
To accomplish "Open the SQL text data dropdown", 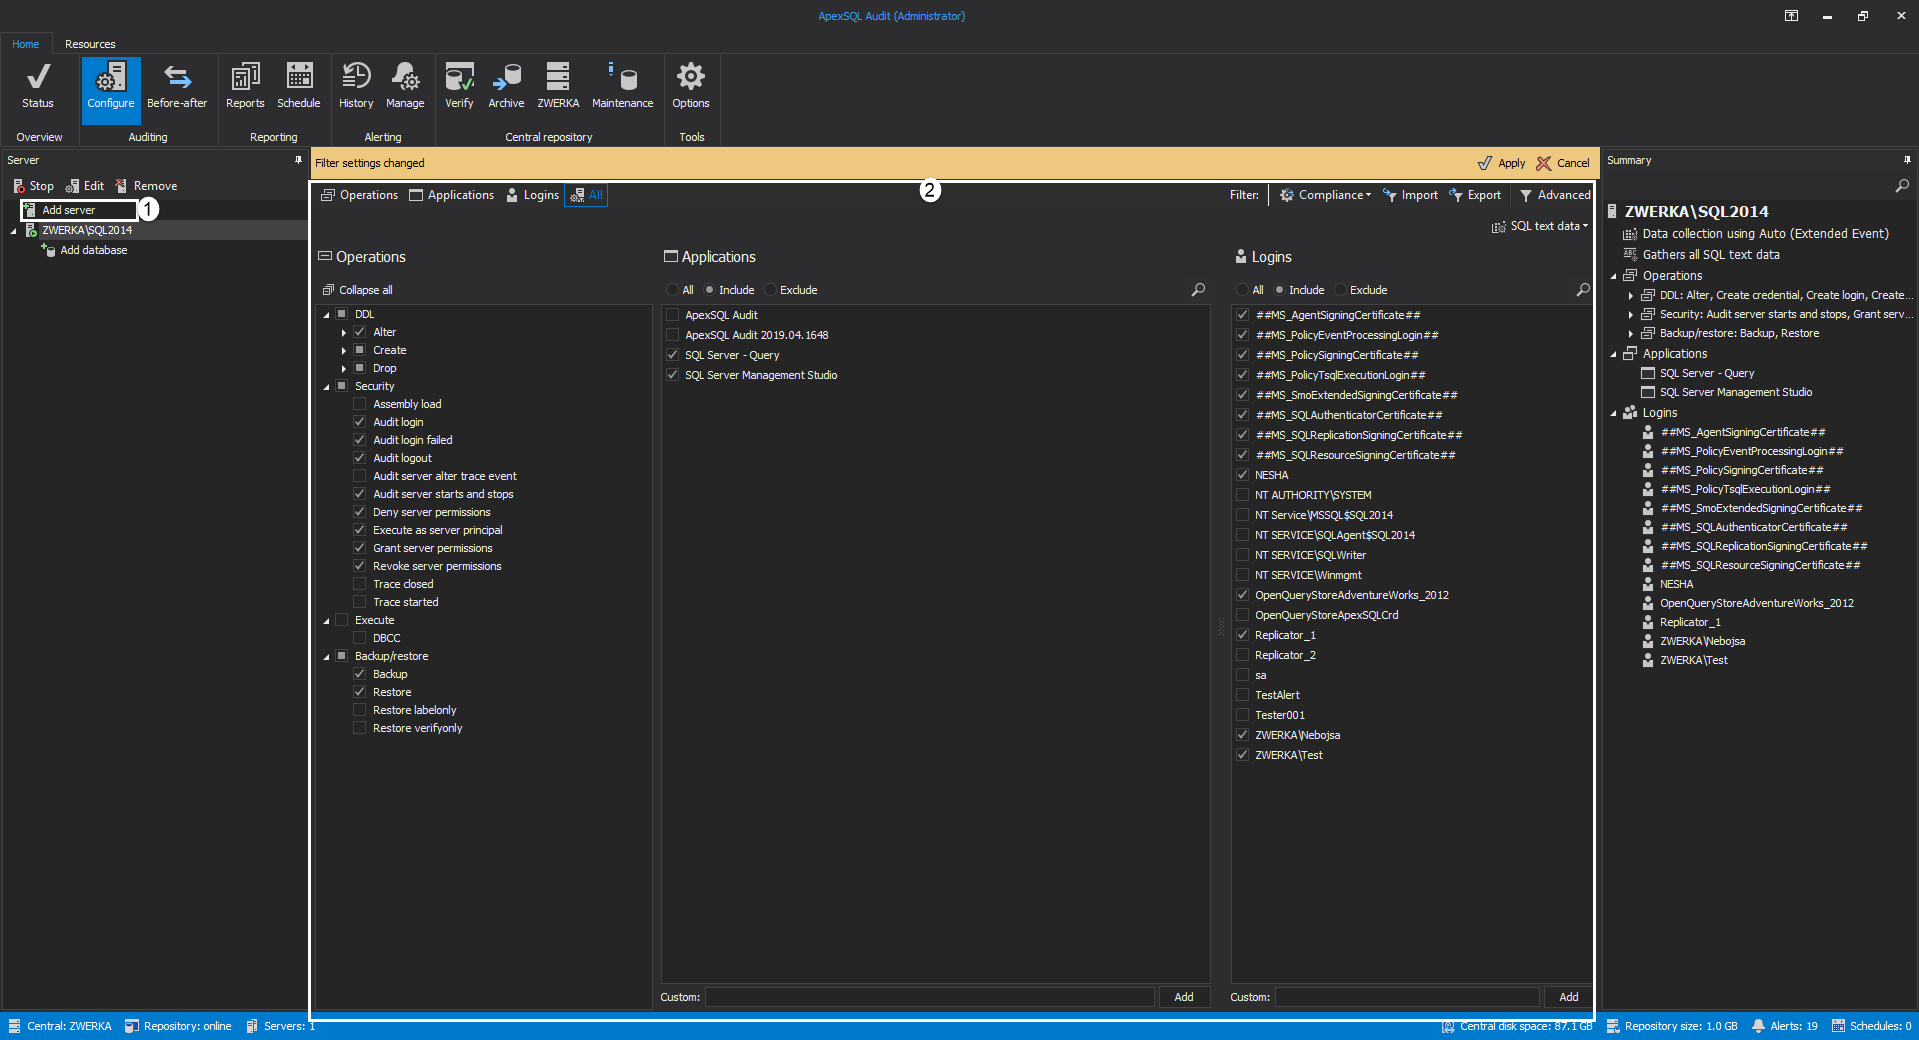I will point(1540,226).
